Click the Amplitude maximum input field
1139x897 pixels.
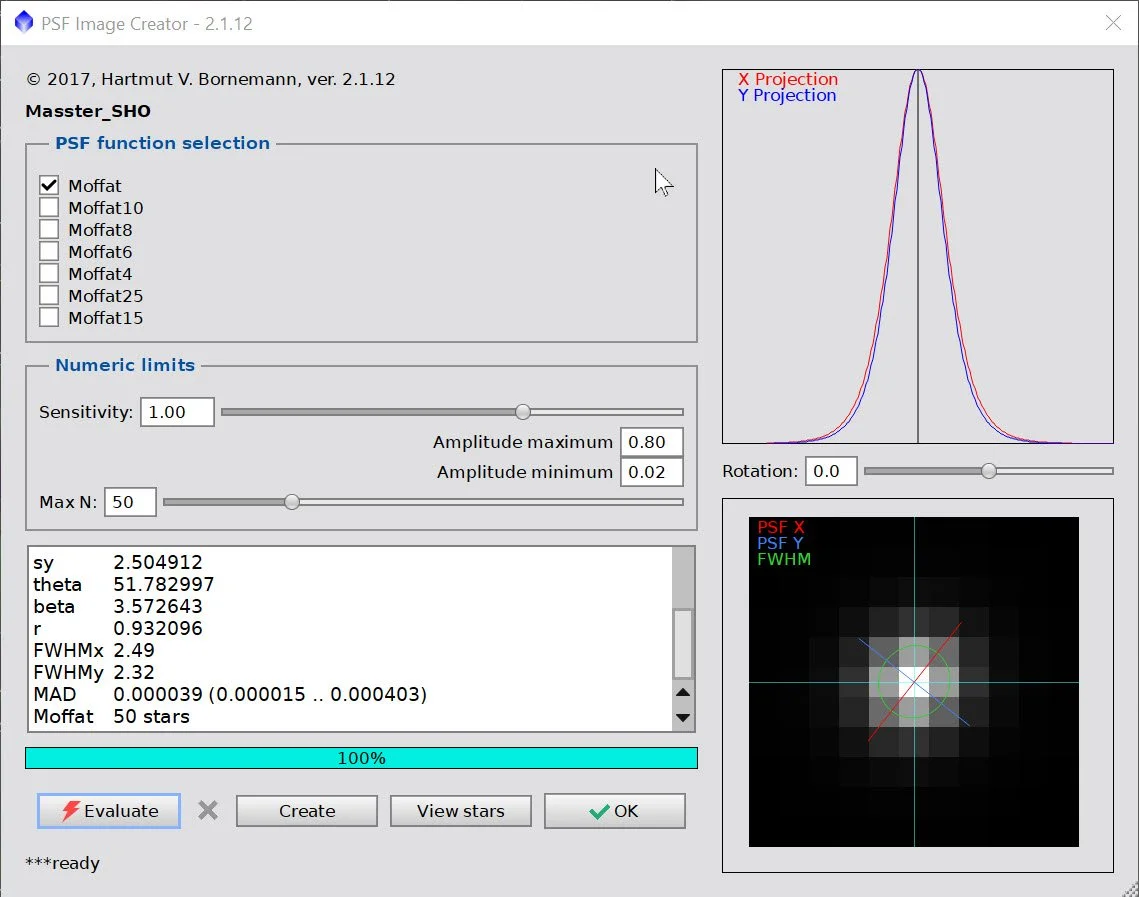[652, 442]
